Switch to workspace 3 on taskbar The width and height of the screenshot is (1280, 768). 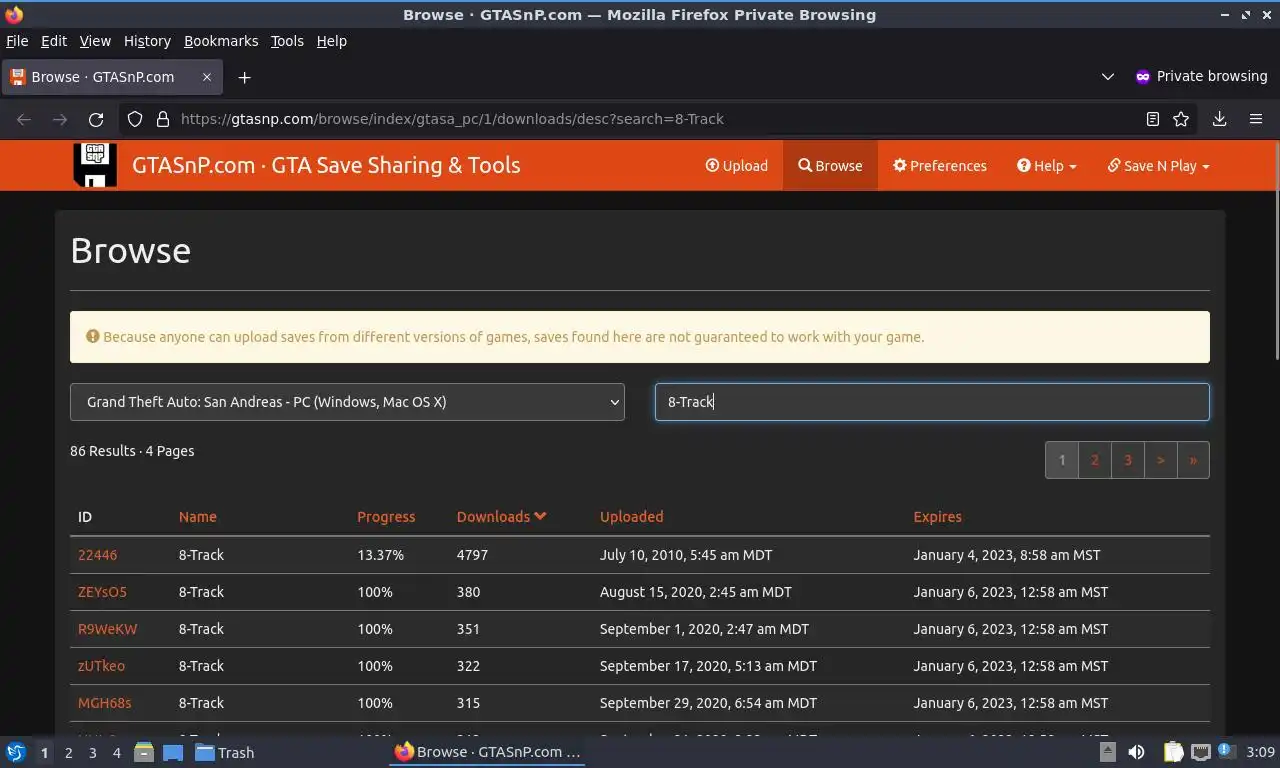pyautogui.click(x=92, y=753)
